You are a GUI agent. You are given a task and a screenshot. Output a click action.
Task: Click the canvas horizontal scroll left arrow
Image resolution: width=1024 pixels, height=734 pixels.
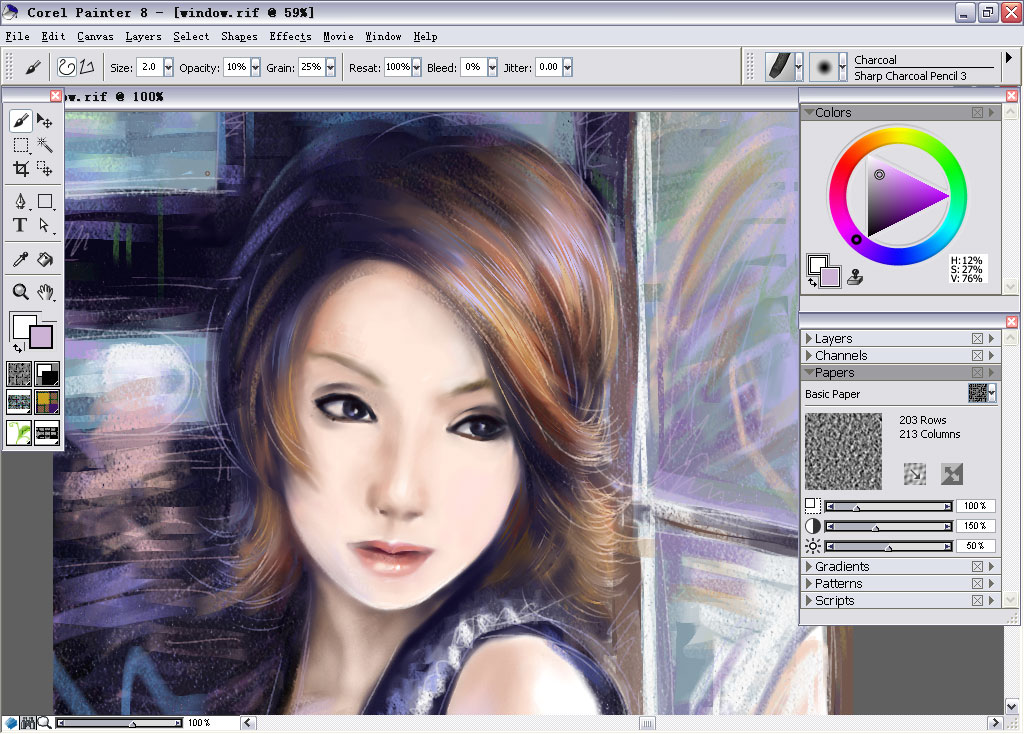(x=248, y=722)
